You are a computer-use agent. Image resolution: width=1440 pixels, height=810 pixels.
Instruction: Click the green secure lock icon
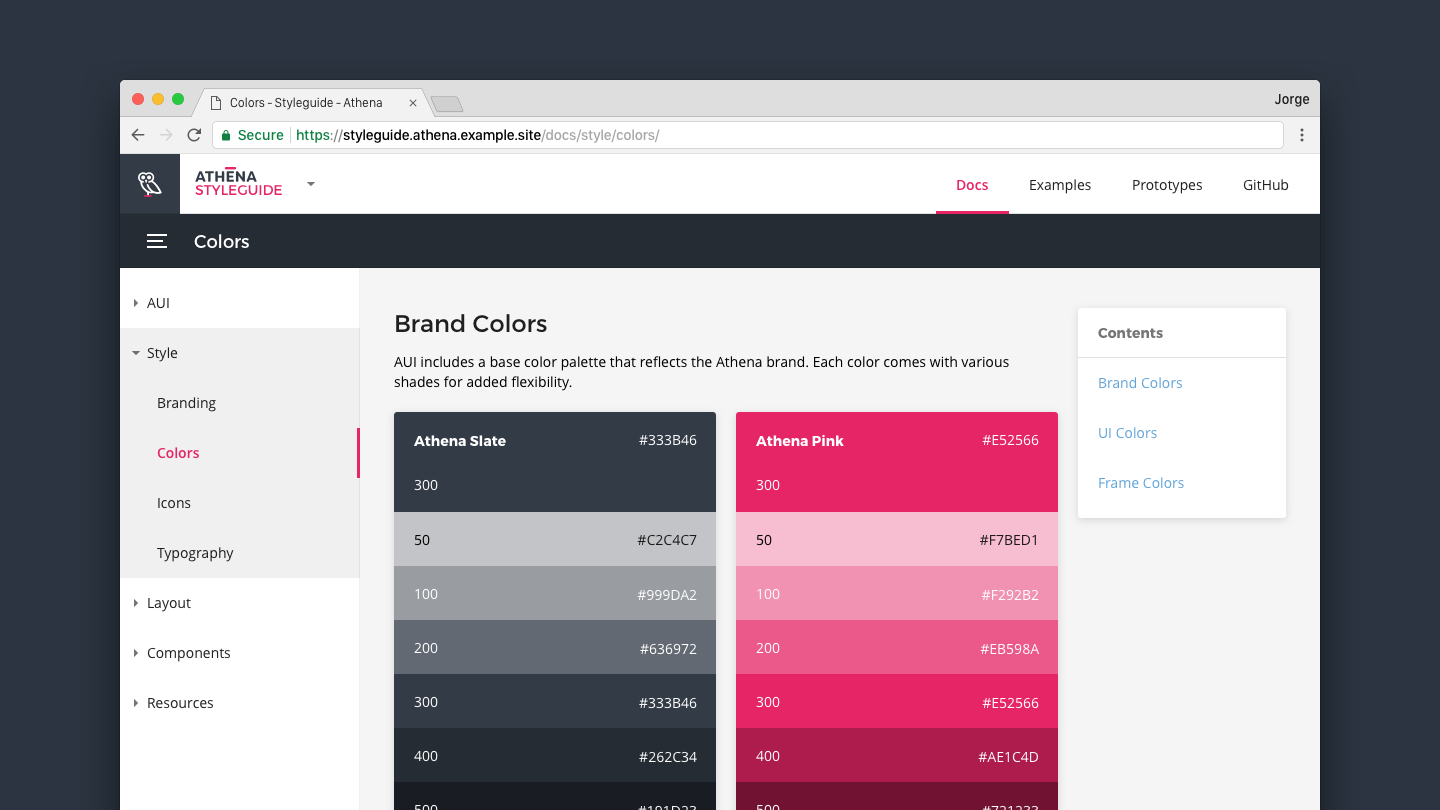point(226,135)
